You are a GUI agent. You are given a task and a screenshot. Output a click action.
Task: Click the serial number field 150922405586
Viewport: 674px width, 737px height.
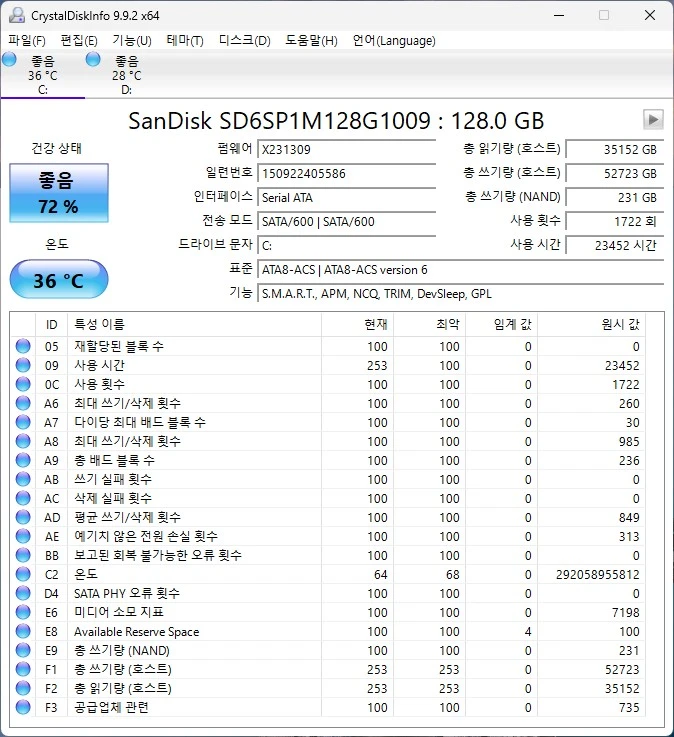347,173
